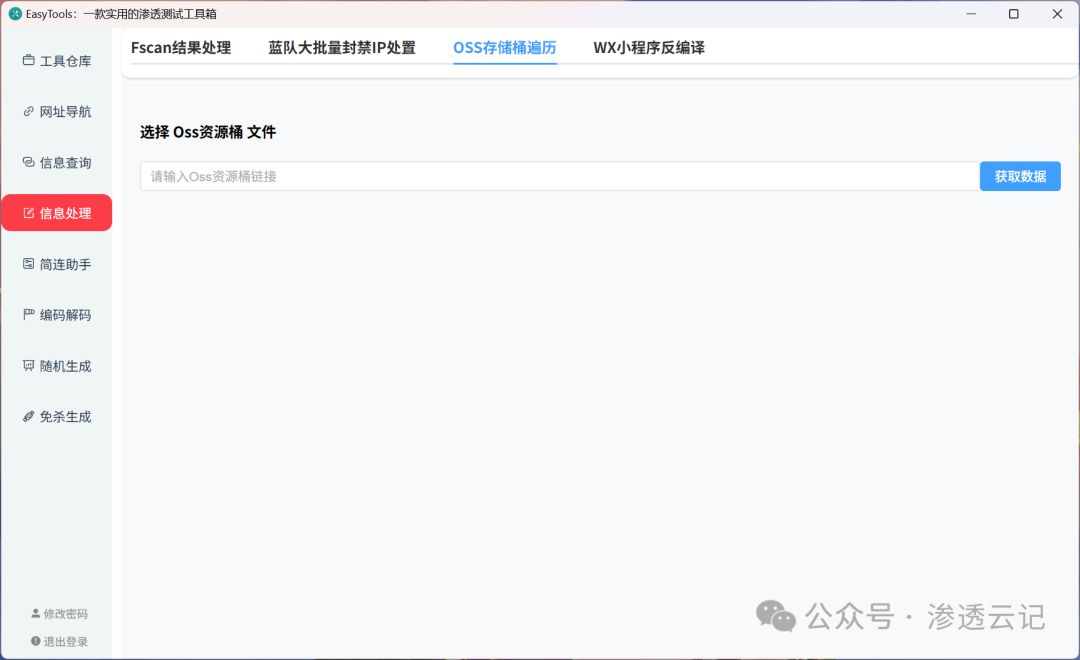Click the 简连助手 icon in sidebar
Screen dimensions: 1080x660
tap(28, 264)
